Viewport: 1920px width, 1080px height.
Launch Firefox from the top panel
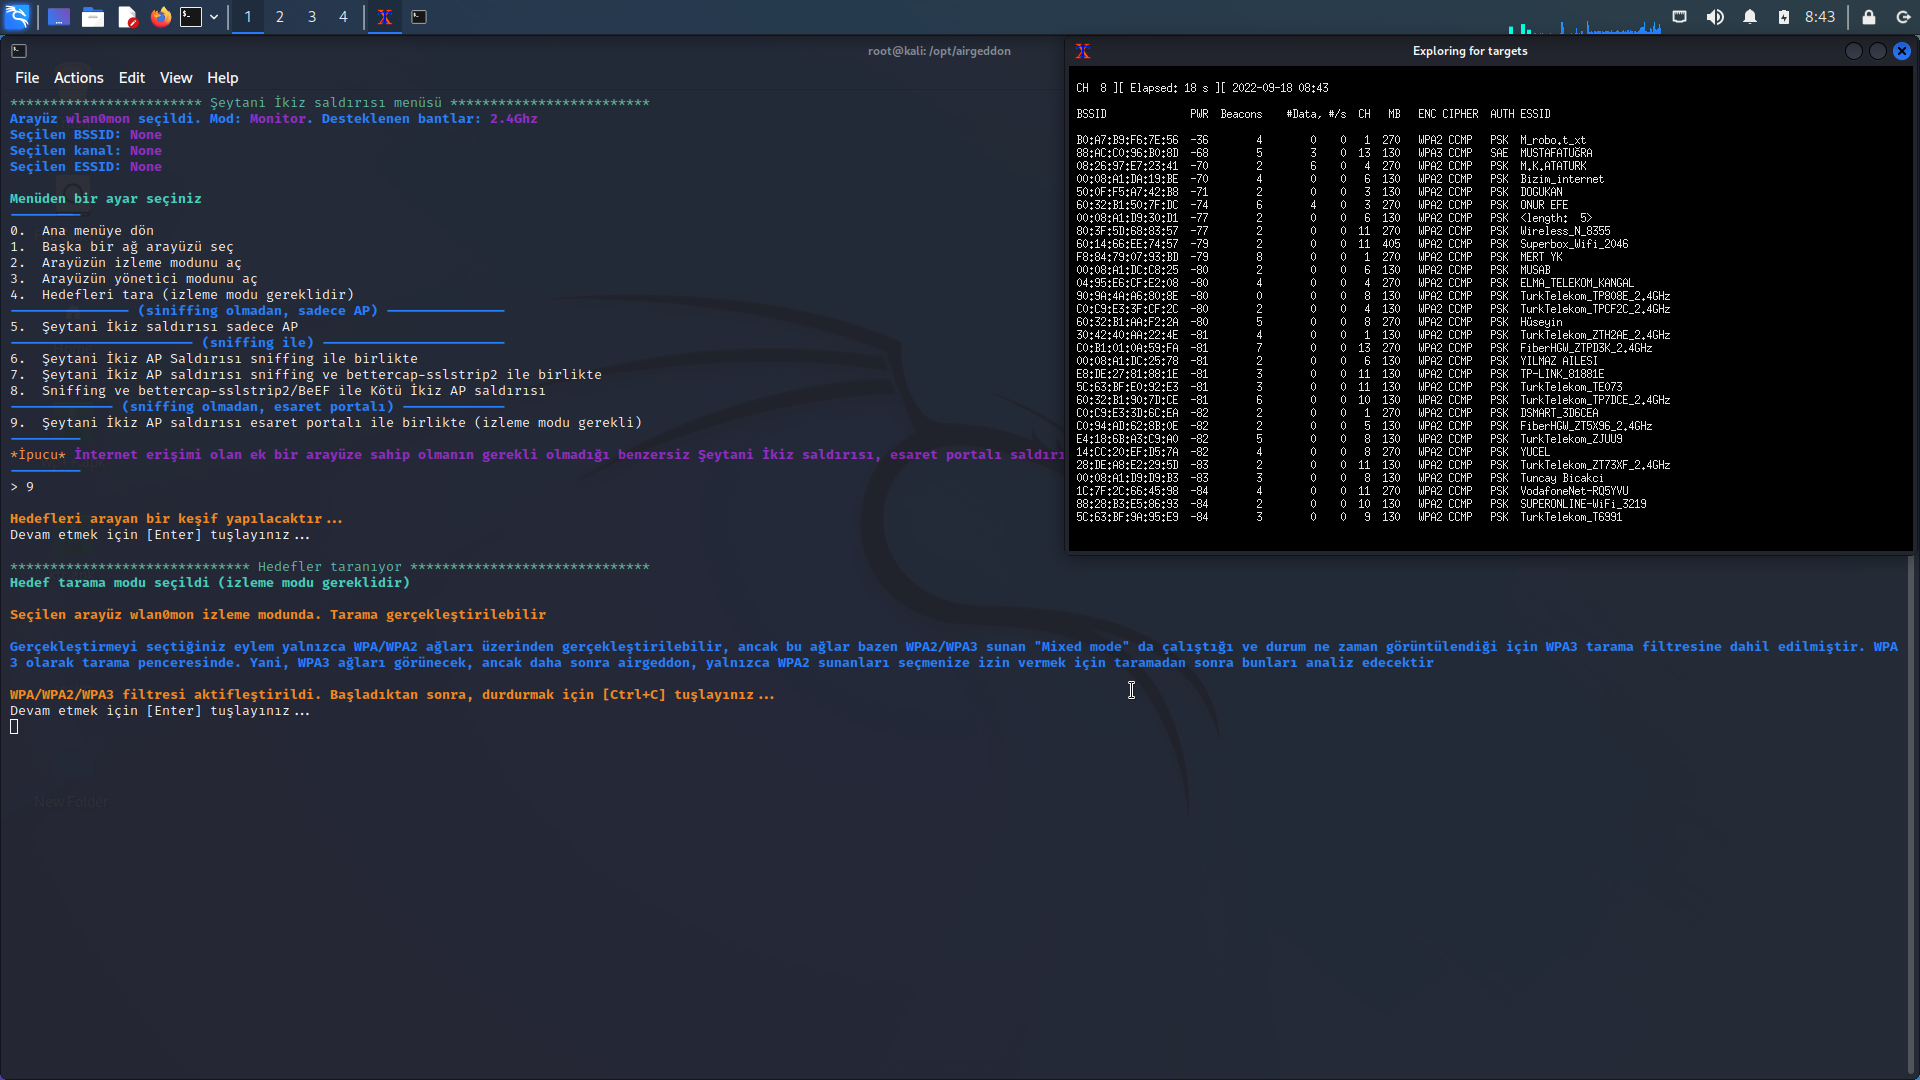(x=161, y=17)
